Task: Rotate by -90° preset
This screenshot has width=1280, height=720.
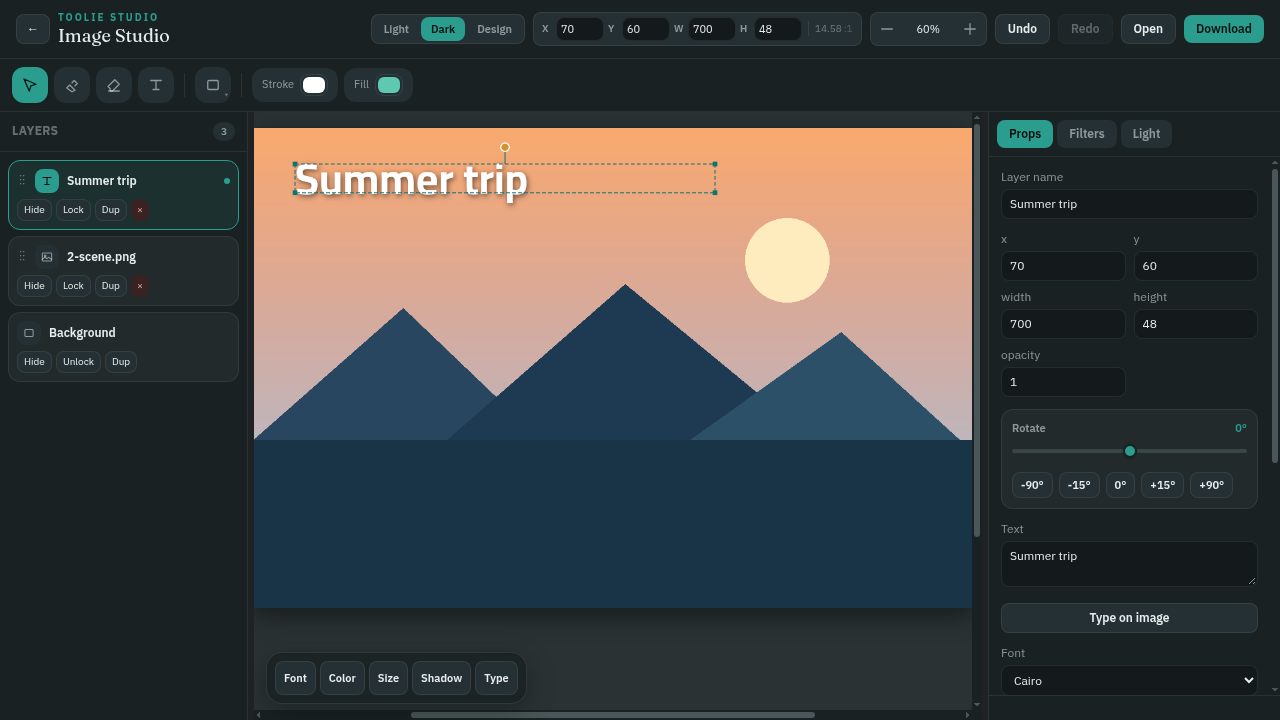Action: [1032, 485]
